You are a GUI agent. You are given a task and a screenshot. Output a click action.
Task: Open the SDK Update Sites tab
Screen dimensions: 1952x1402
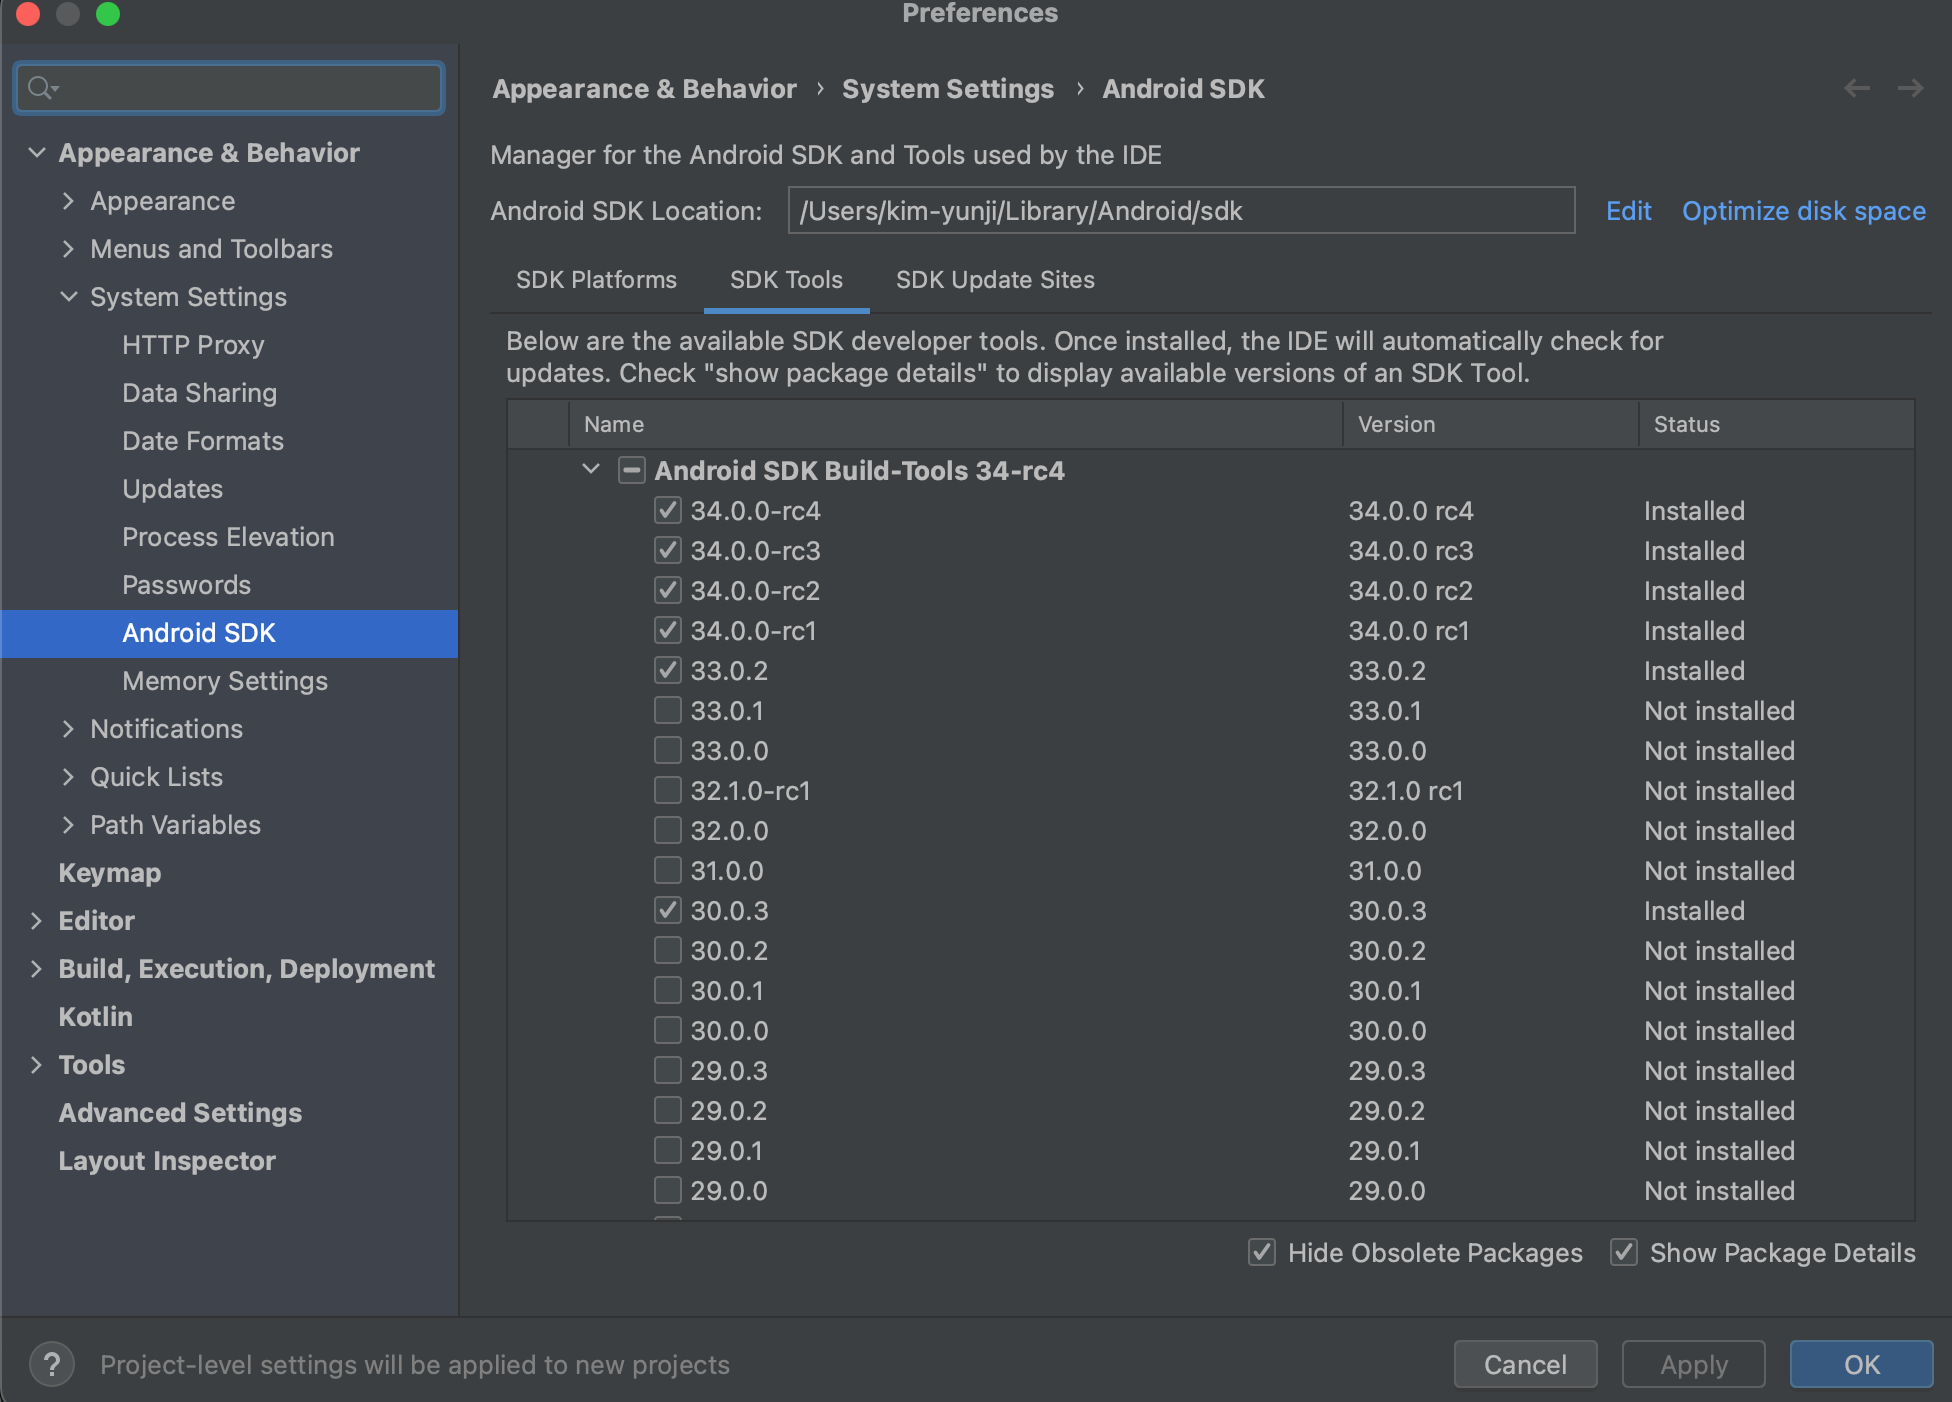pyautogui.click(x=995, y=280)
